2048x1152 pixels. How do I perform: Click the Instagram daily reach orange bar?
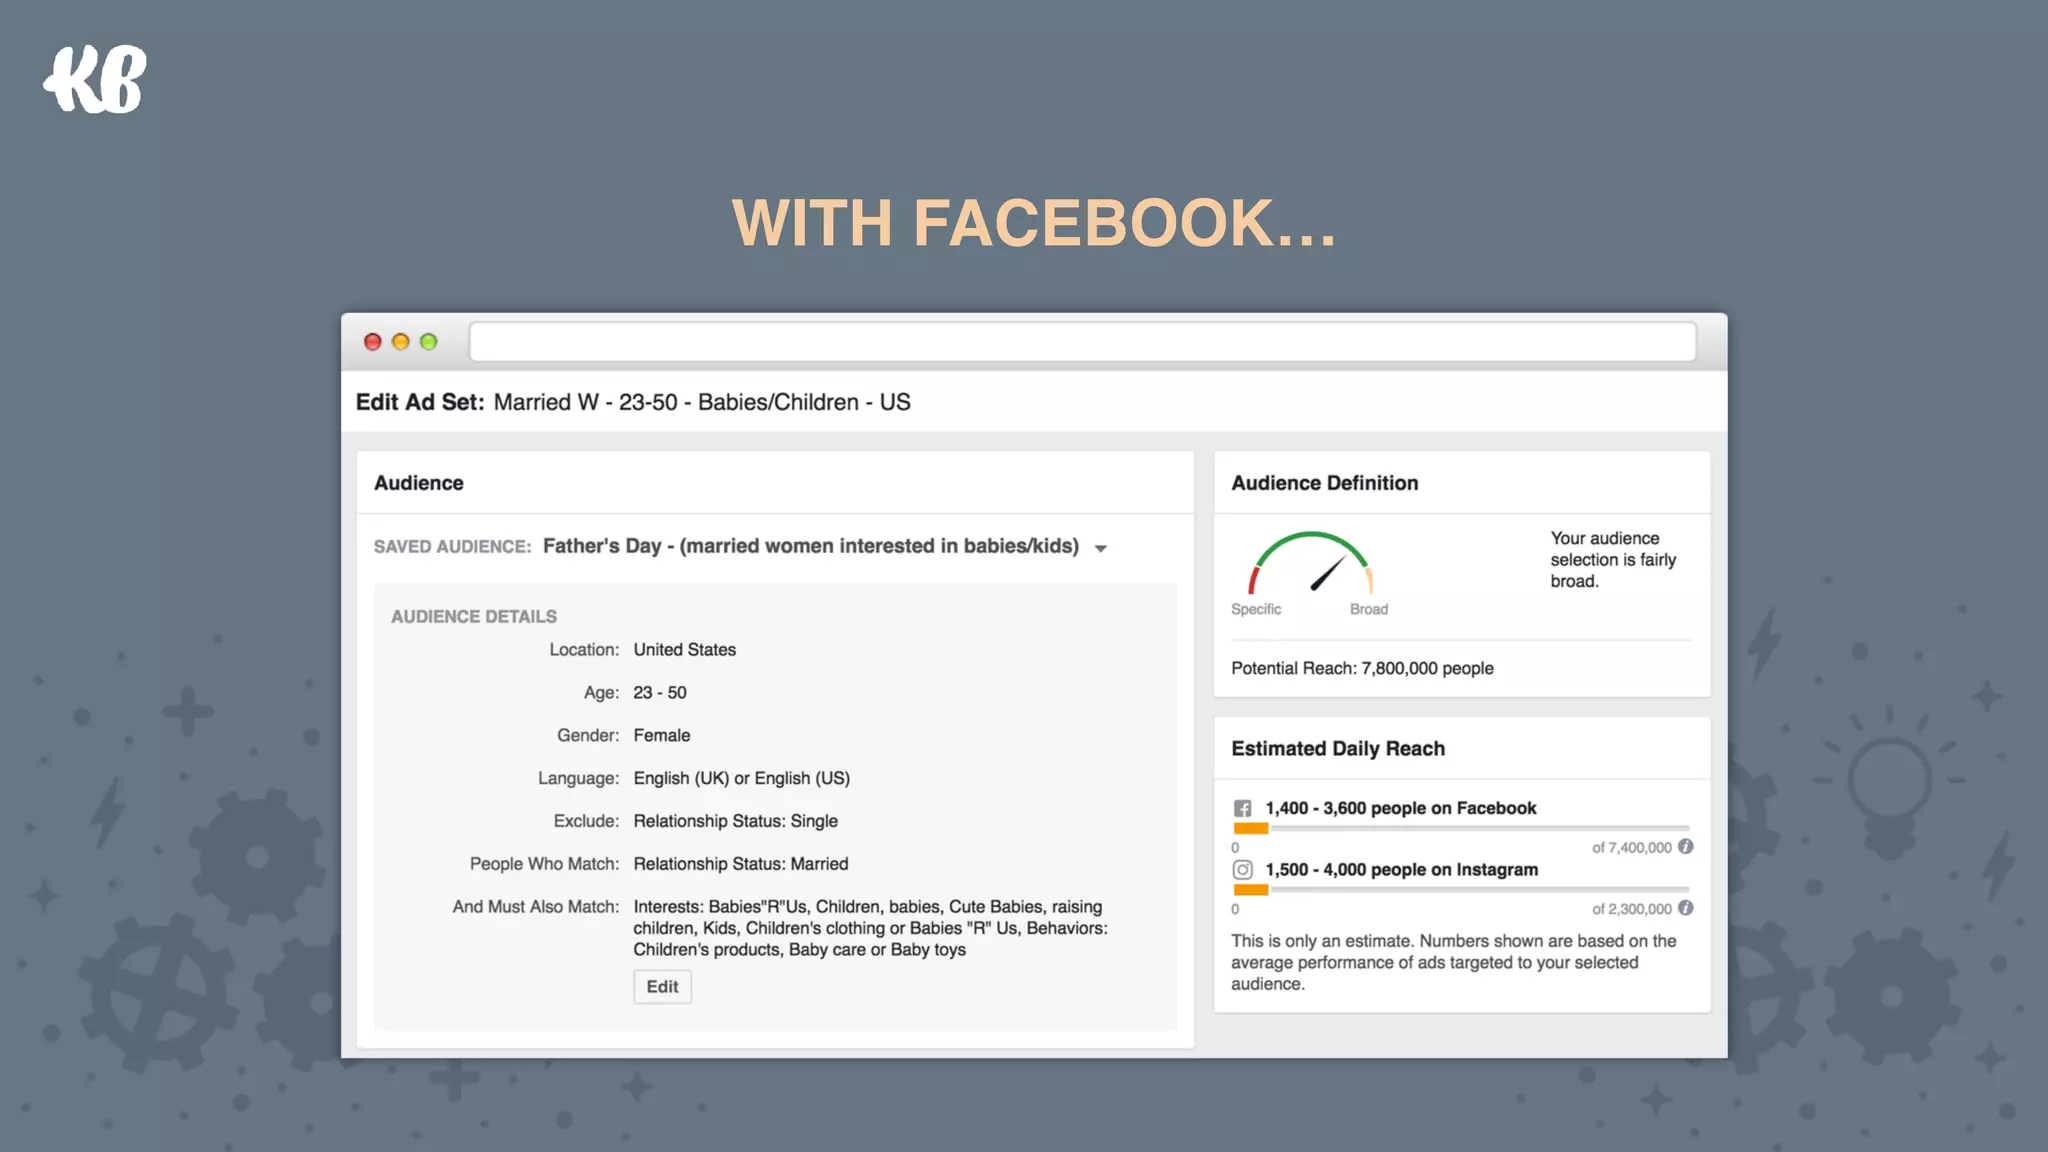pyautogui.click(x=1250, y=890)
